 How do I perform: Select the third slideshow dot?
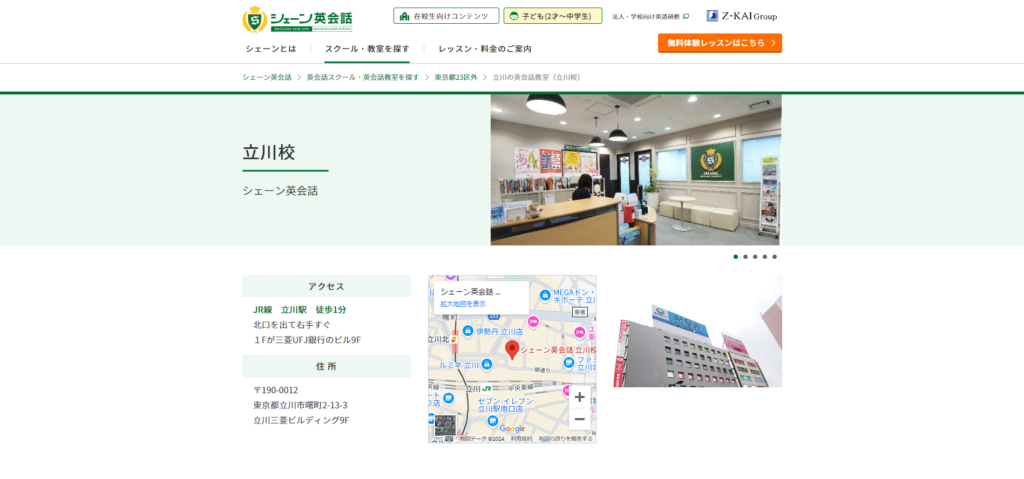click(x=755, y=257)
